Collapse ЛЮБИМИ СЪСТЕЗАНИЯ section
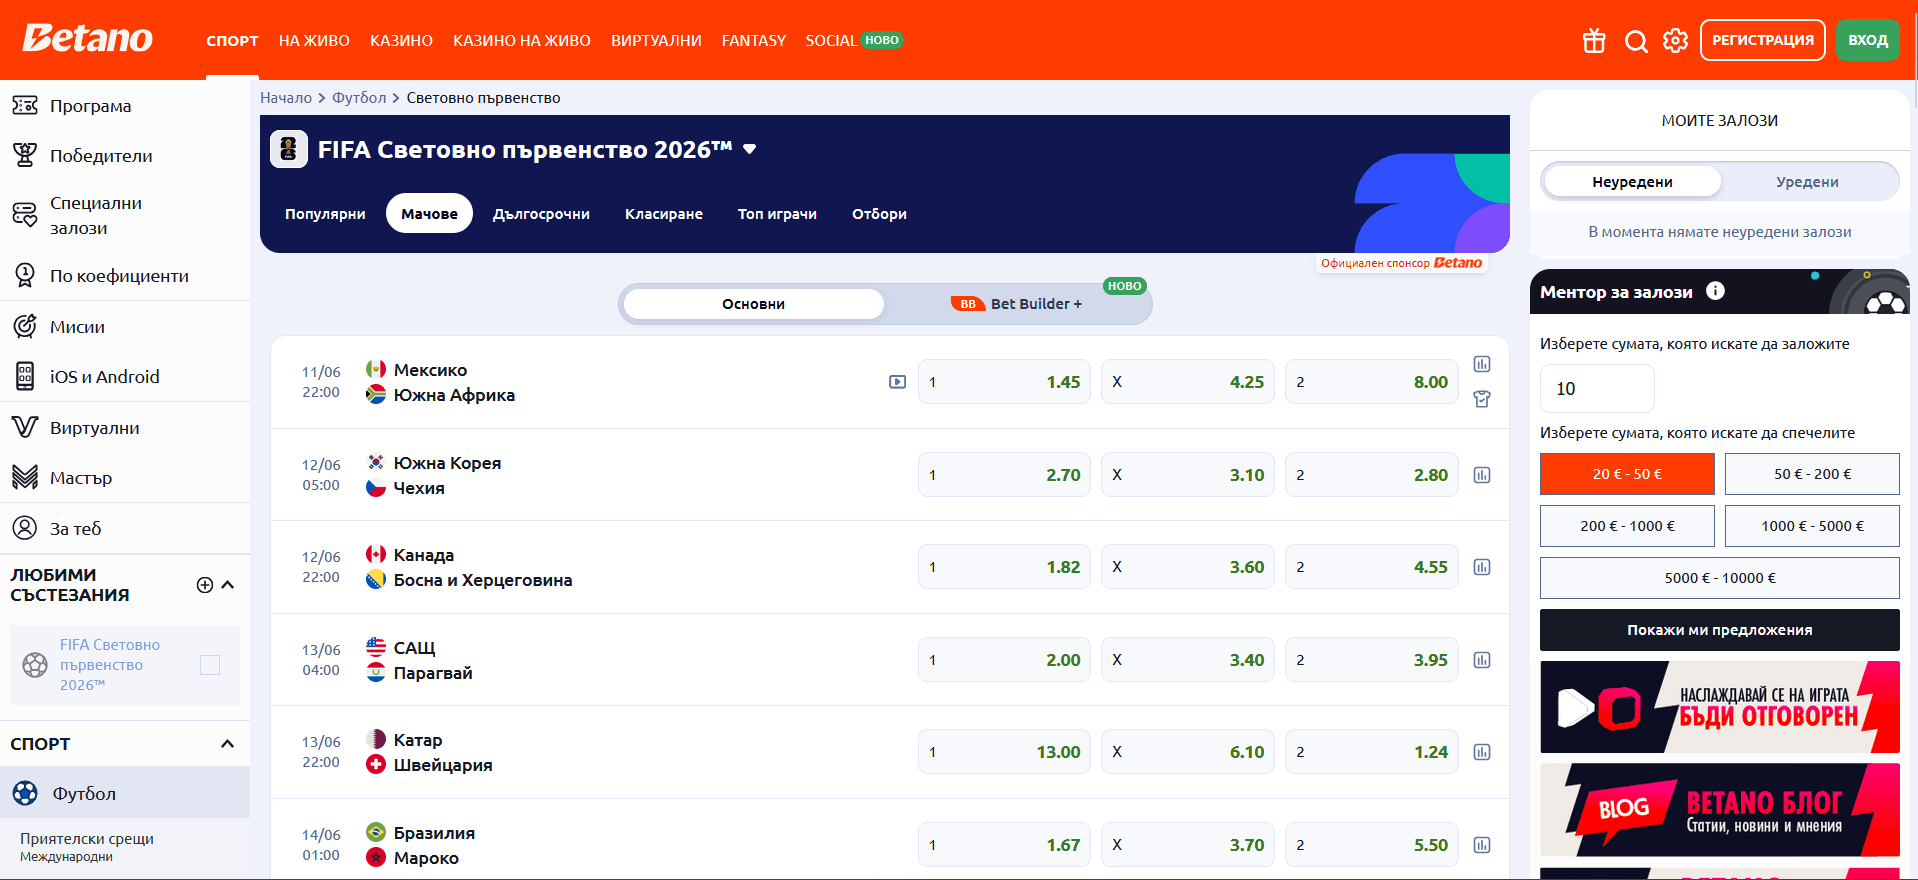The width and height of the screenshot is (1918, 880). pyautogui.click(x=228, y=585)
